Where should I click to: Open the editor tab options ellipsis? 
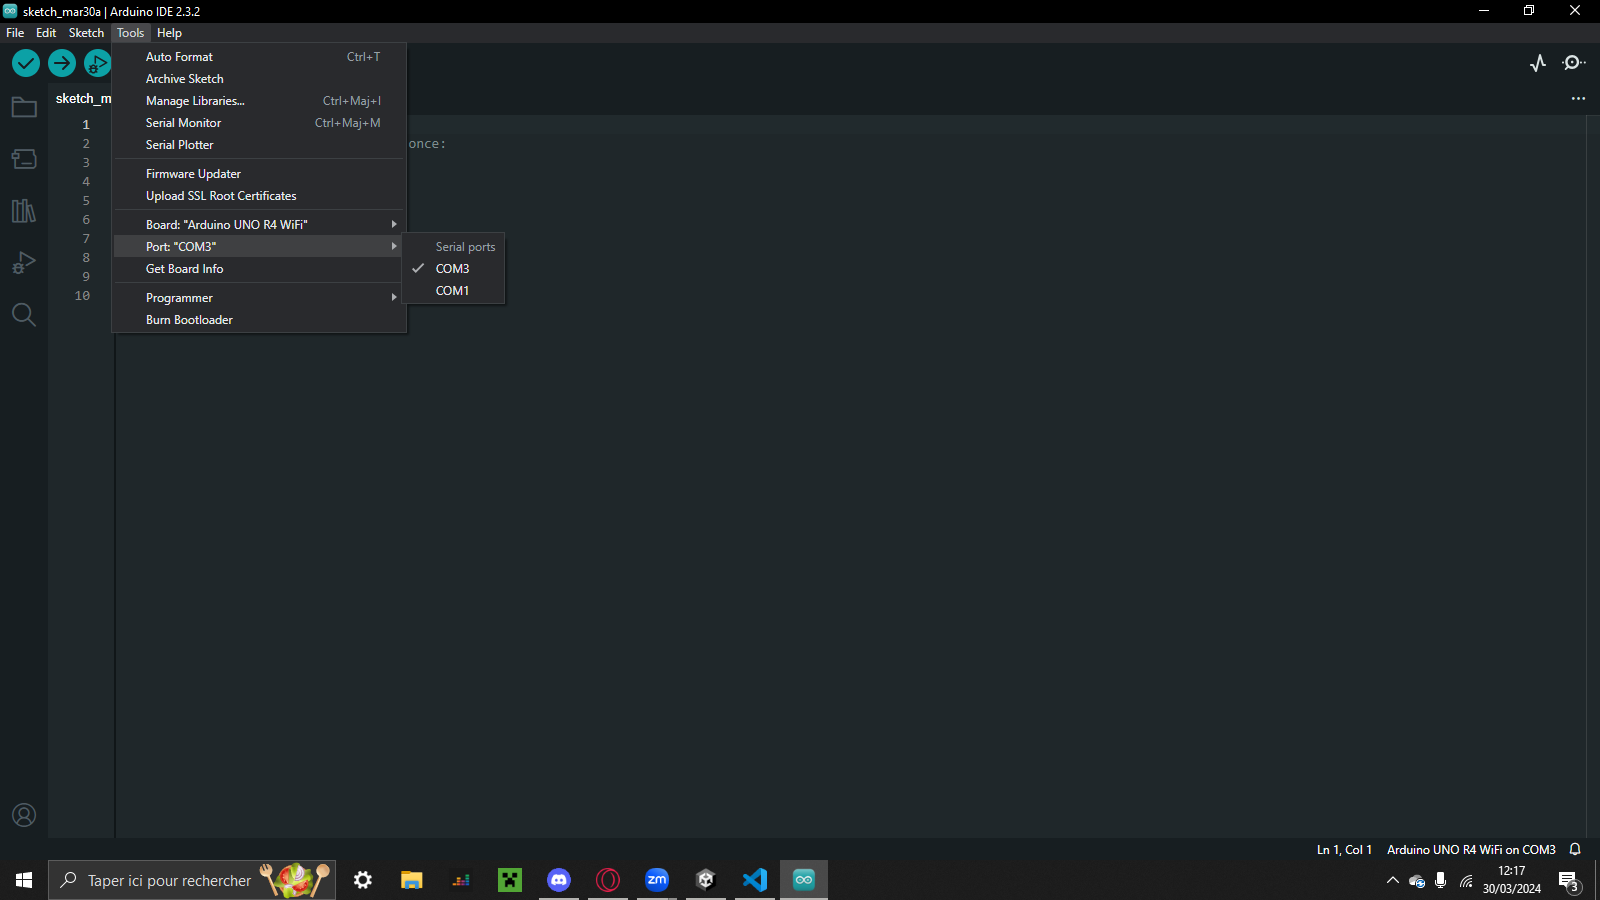[1578, 98]
